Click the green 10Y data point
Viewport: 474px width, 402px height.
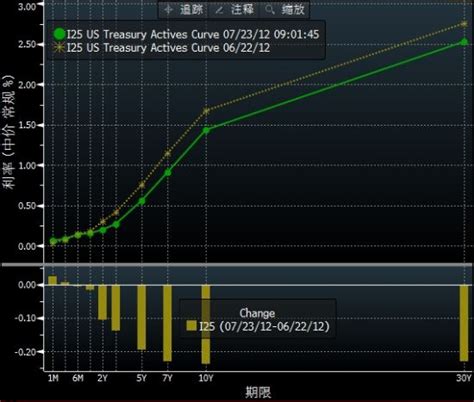click(x=206, y=130)
